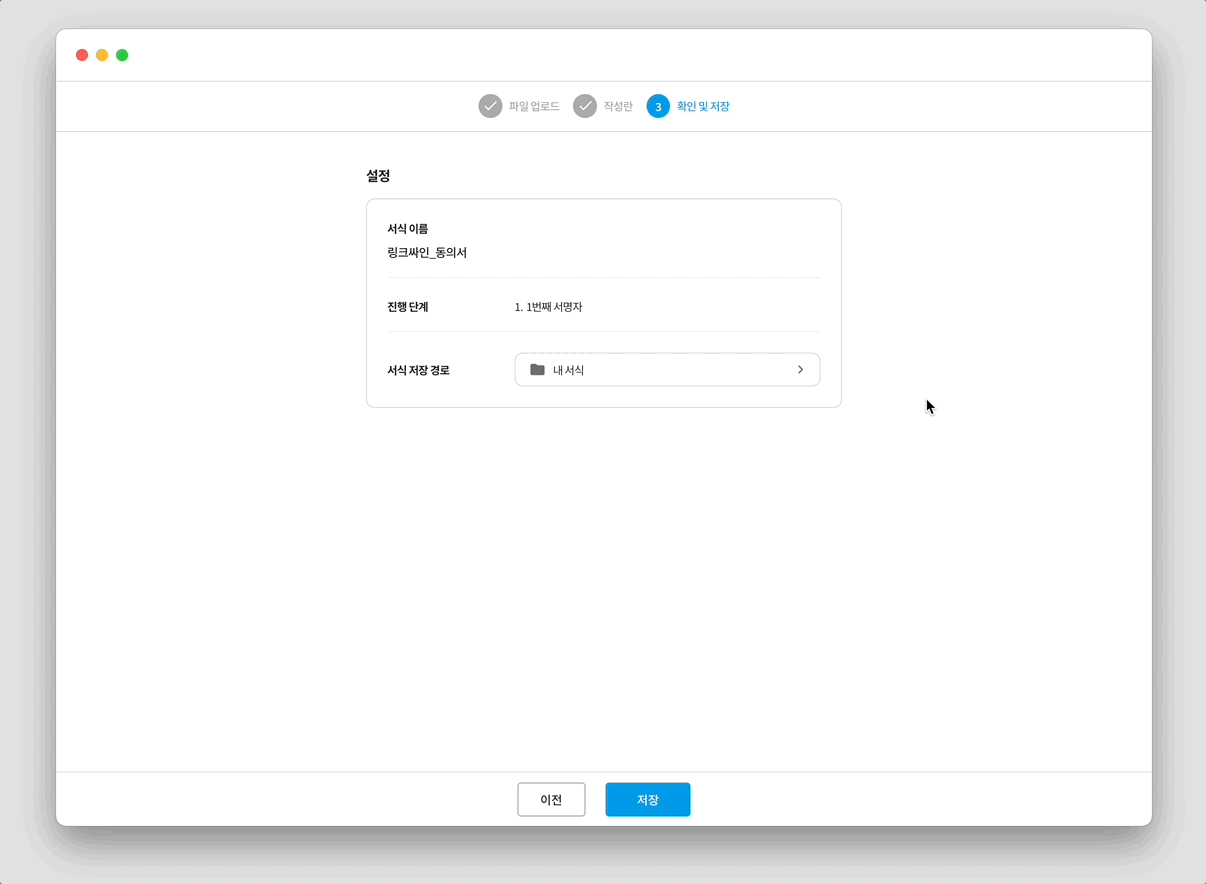Expand the 내 서식 chevron arrow
1206x884 pixels.
[800, 370]
